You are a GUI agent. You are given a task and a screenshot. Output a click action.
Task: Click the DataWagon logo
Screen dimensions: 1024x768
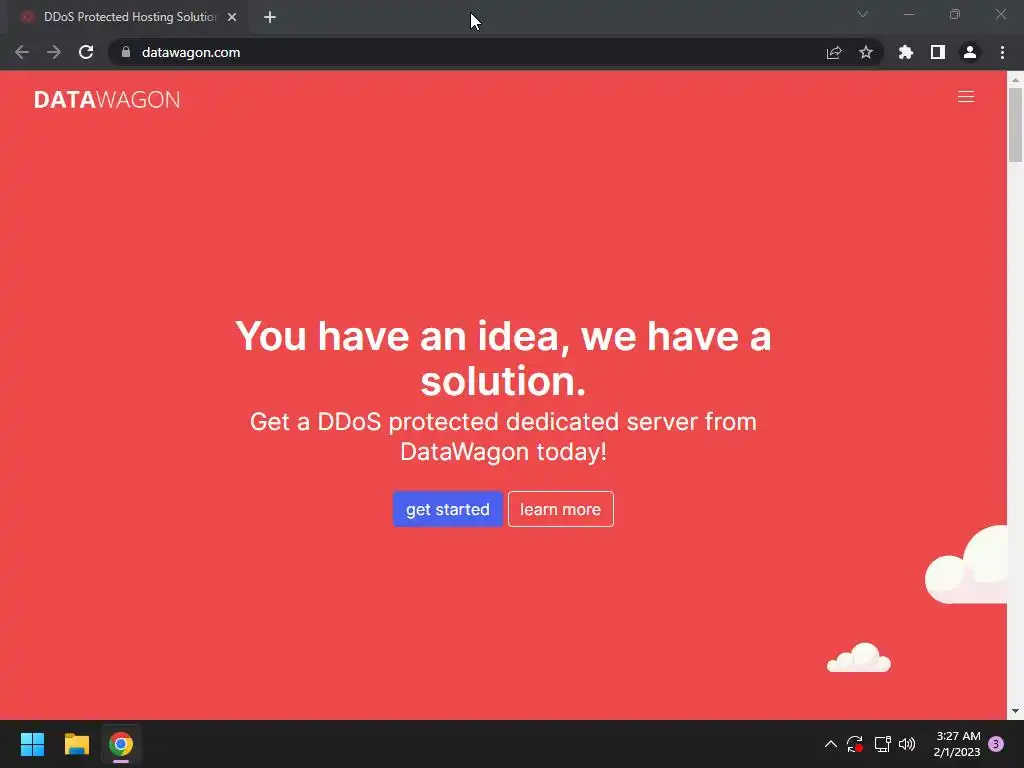[x=106, y=99]
